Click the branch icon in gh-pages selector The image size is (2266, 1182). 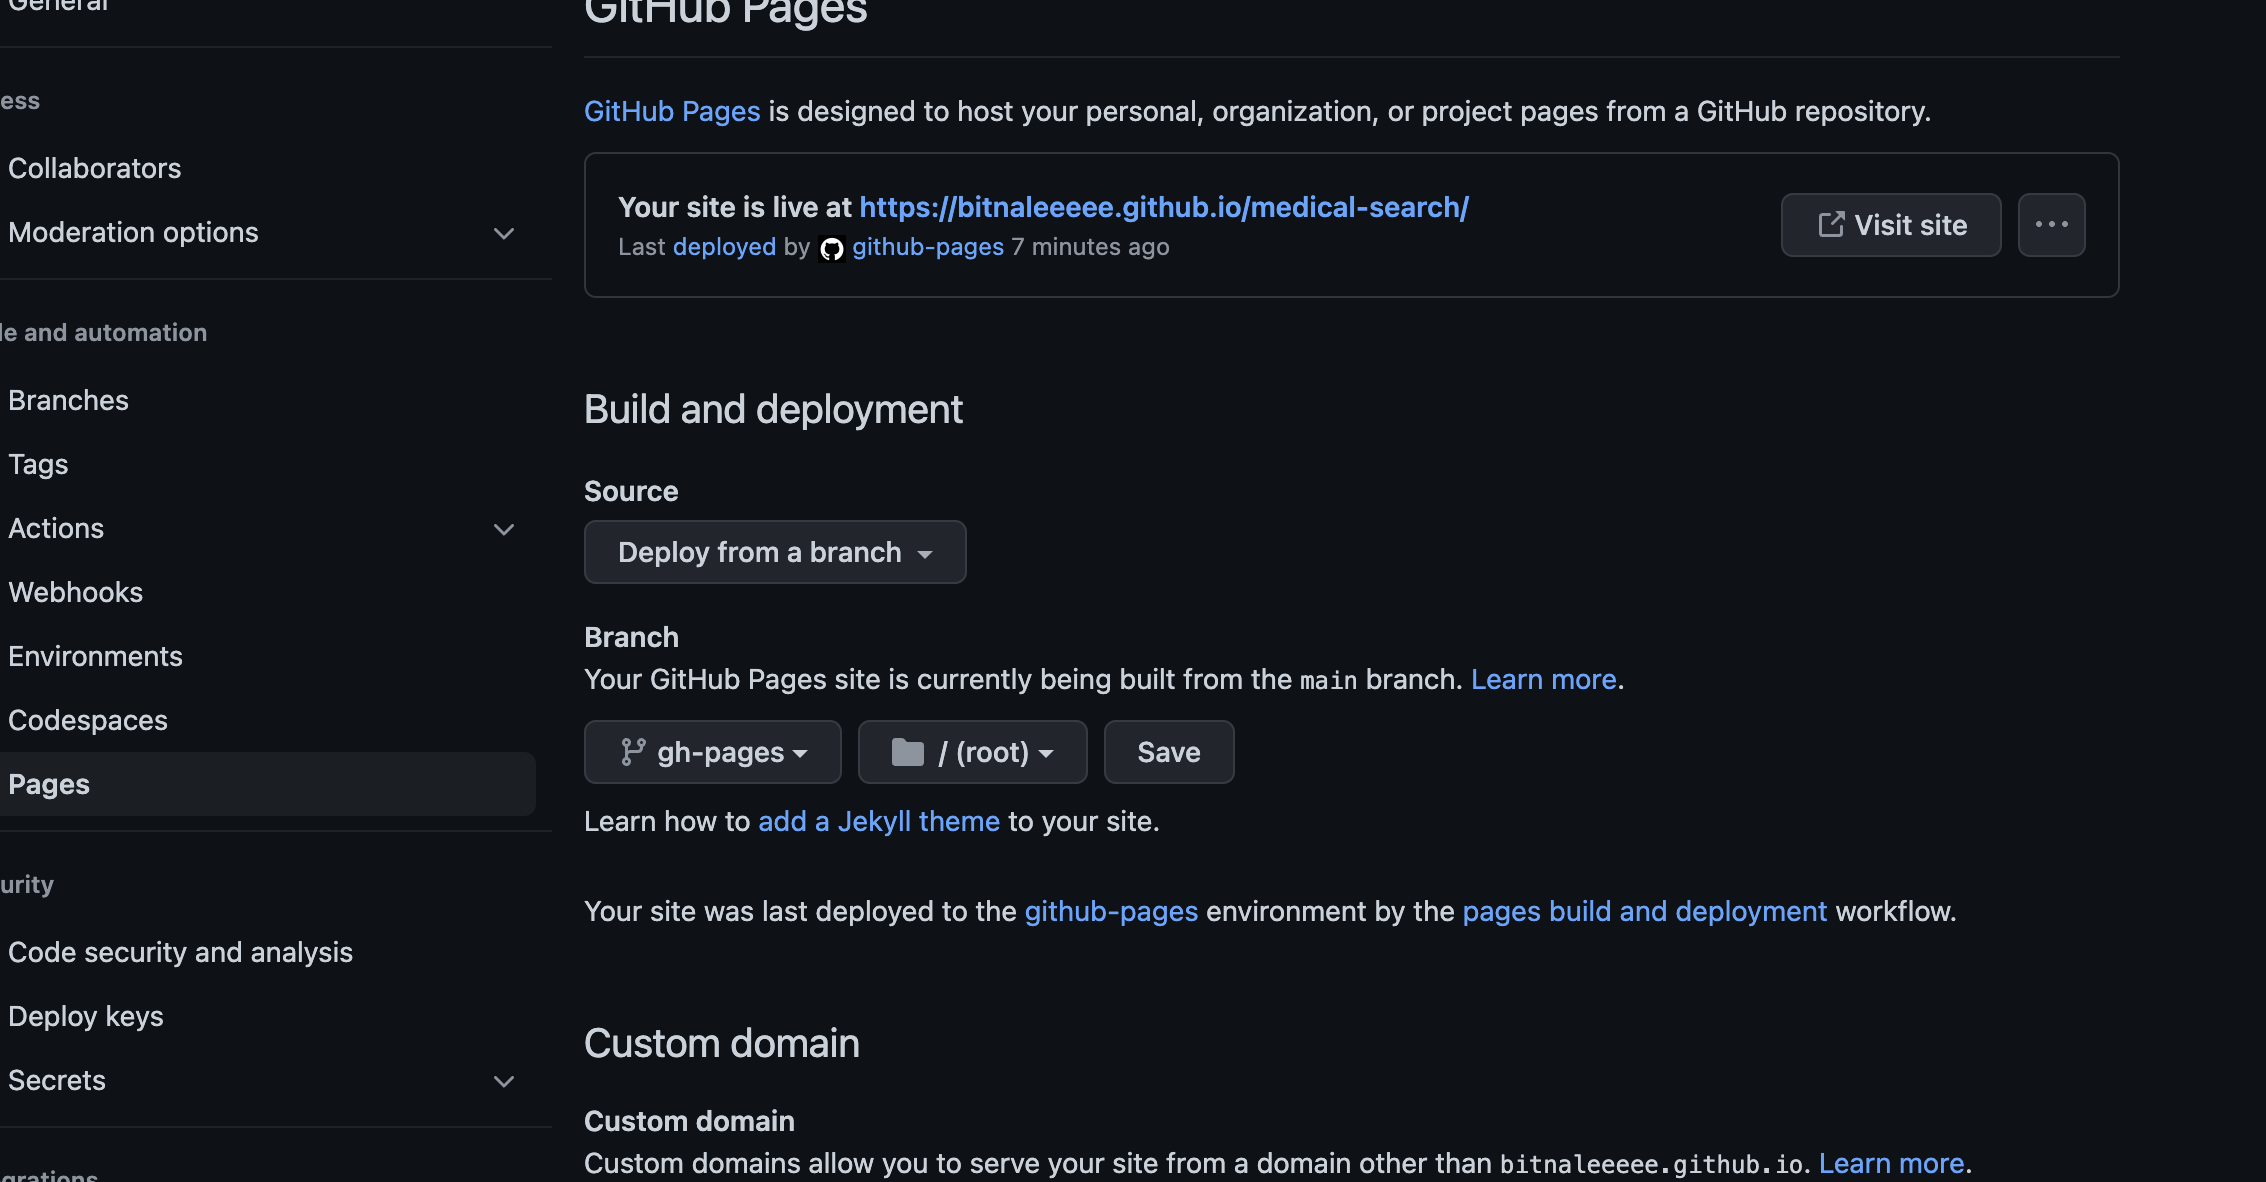(x=632, y=752)
